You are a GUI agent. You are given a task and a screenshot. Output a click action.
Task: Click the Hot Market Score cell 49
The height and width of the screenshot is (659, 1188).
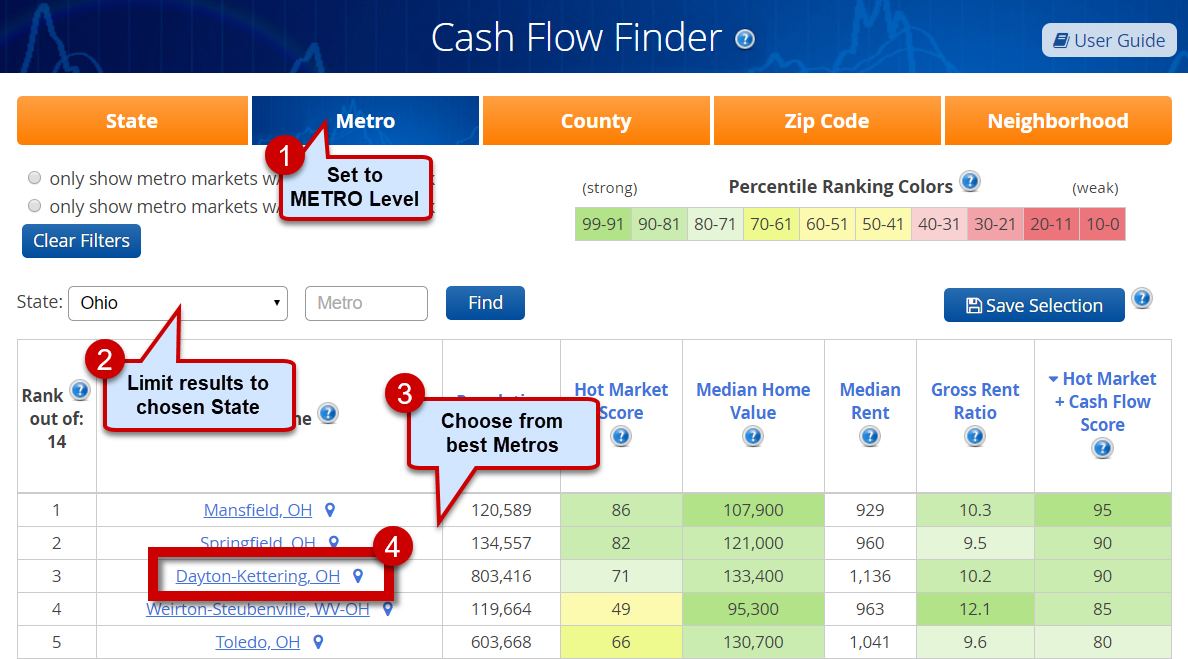coord(621,609)
